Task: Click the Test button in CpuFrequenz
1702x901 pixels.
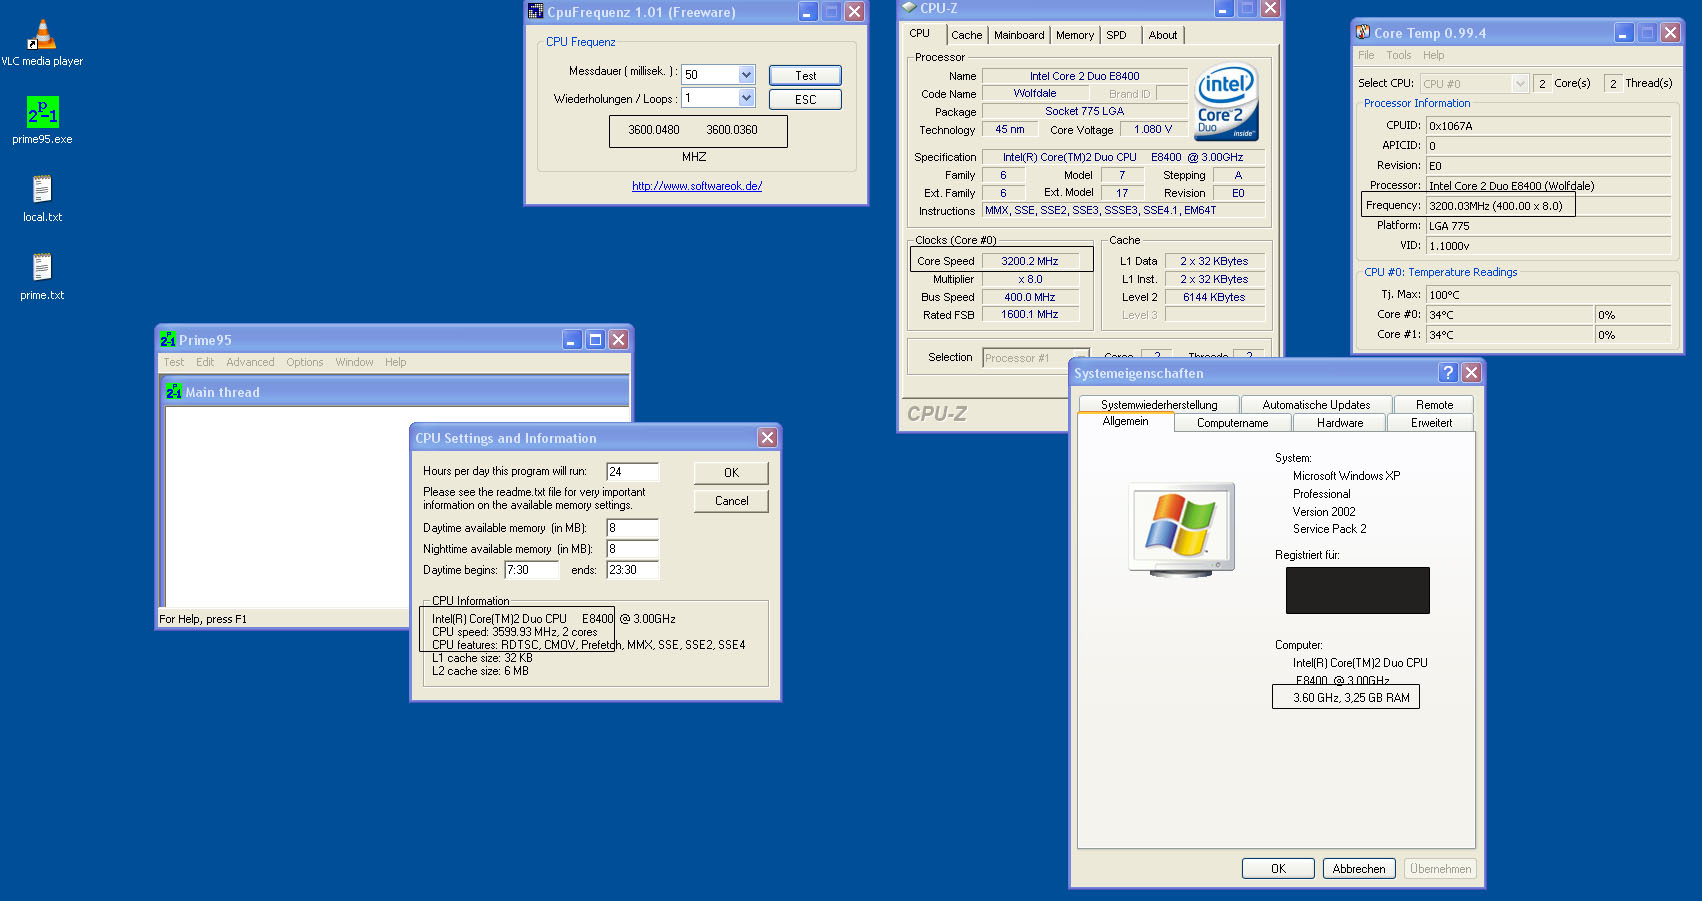Action: 805,76
